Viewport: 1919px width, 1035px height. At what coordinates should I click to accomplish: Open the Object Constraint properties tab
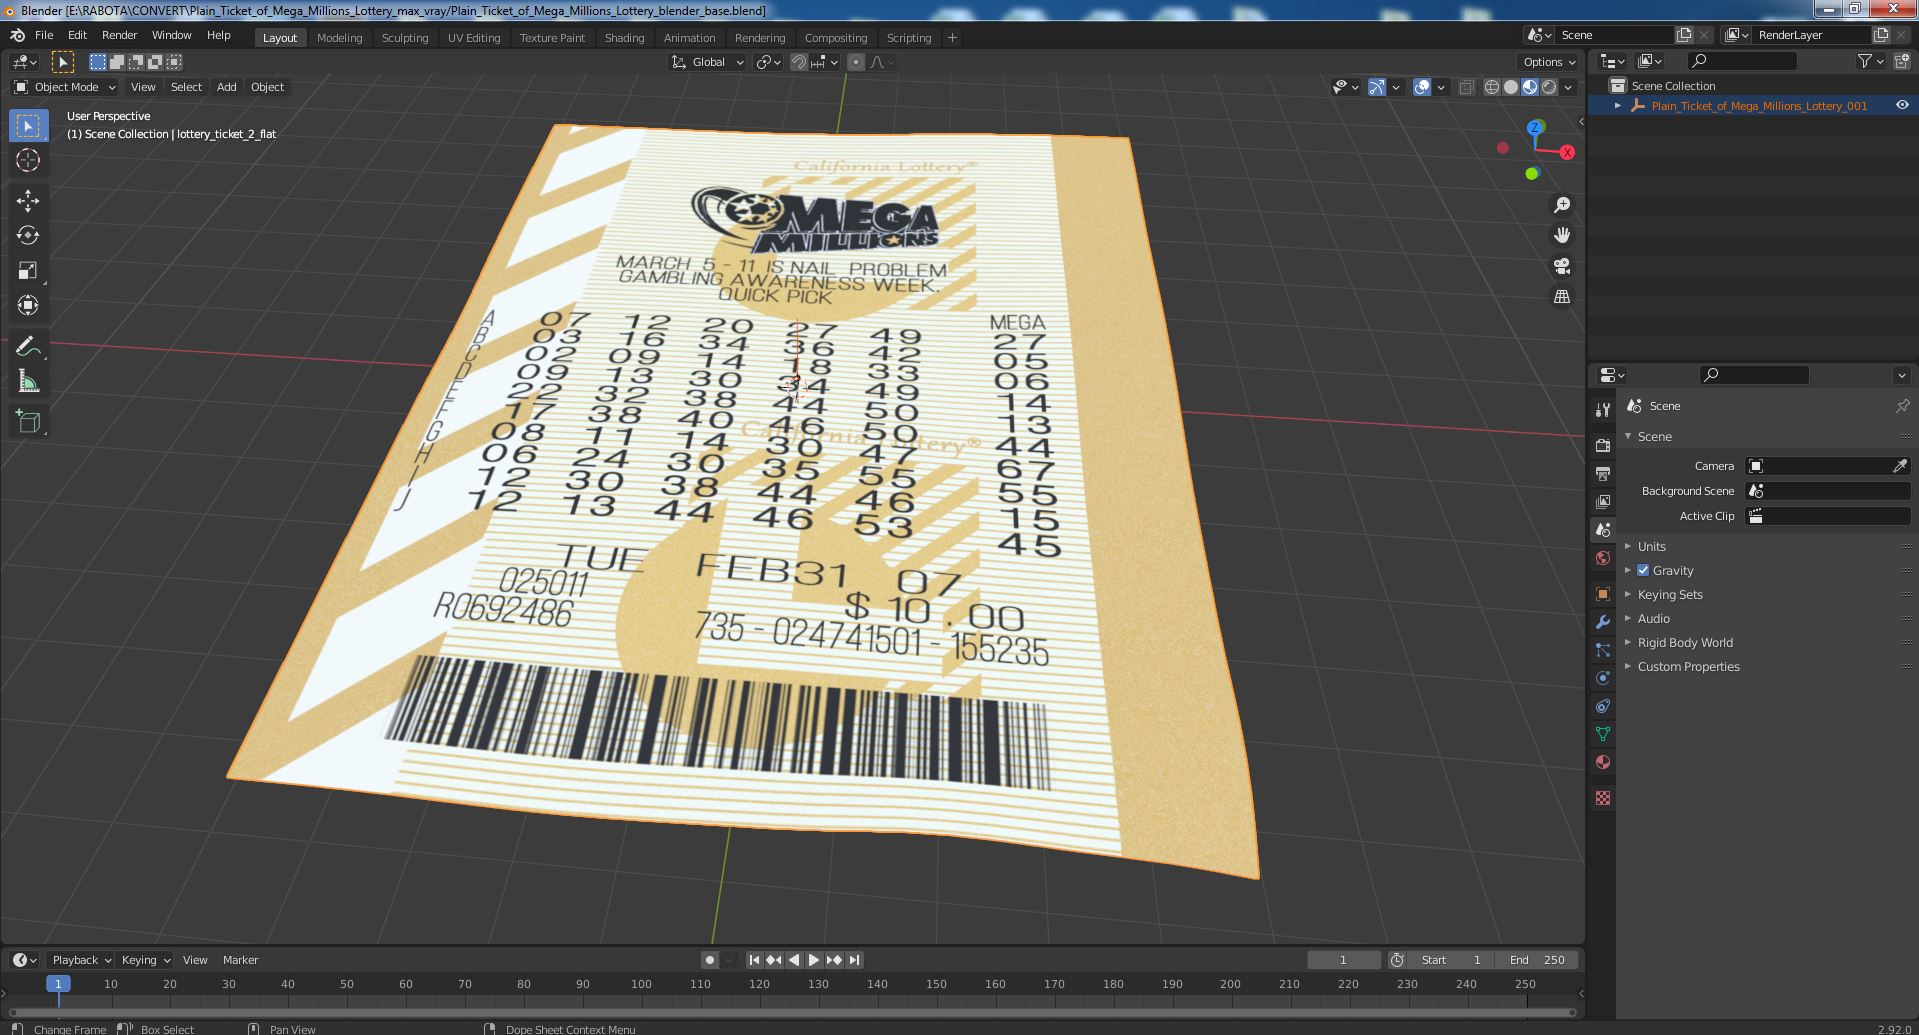tap(1603, 706)
